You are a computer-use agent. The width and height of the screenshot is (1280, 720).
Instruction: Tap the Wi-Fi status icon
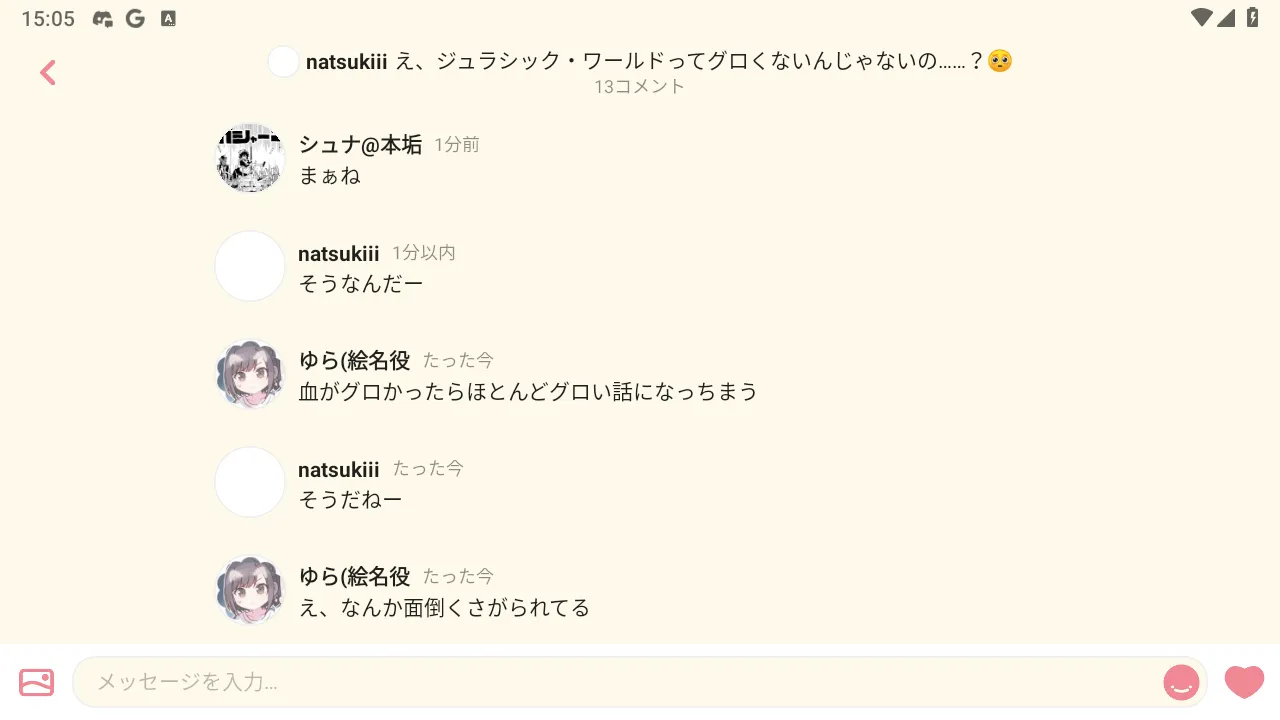click(x=1201, y=18)
